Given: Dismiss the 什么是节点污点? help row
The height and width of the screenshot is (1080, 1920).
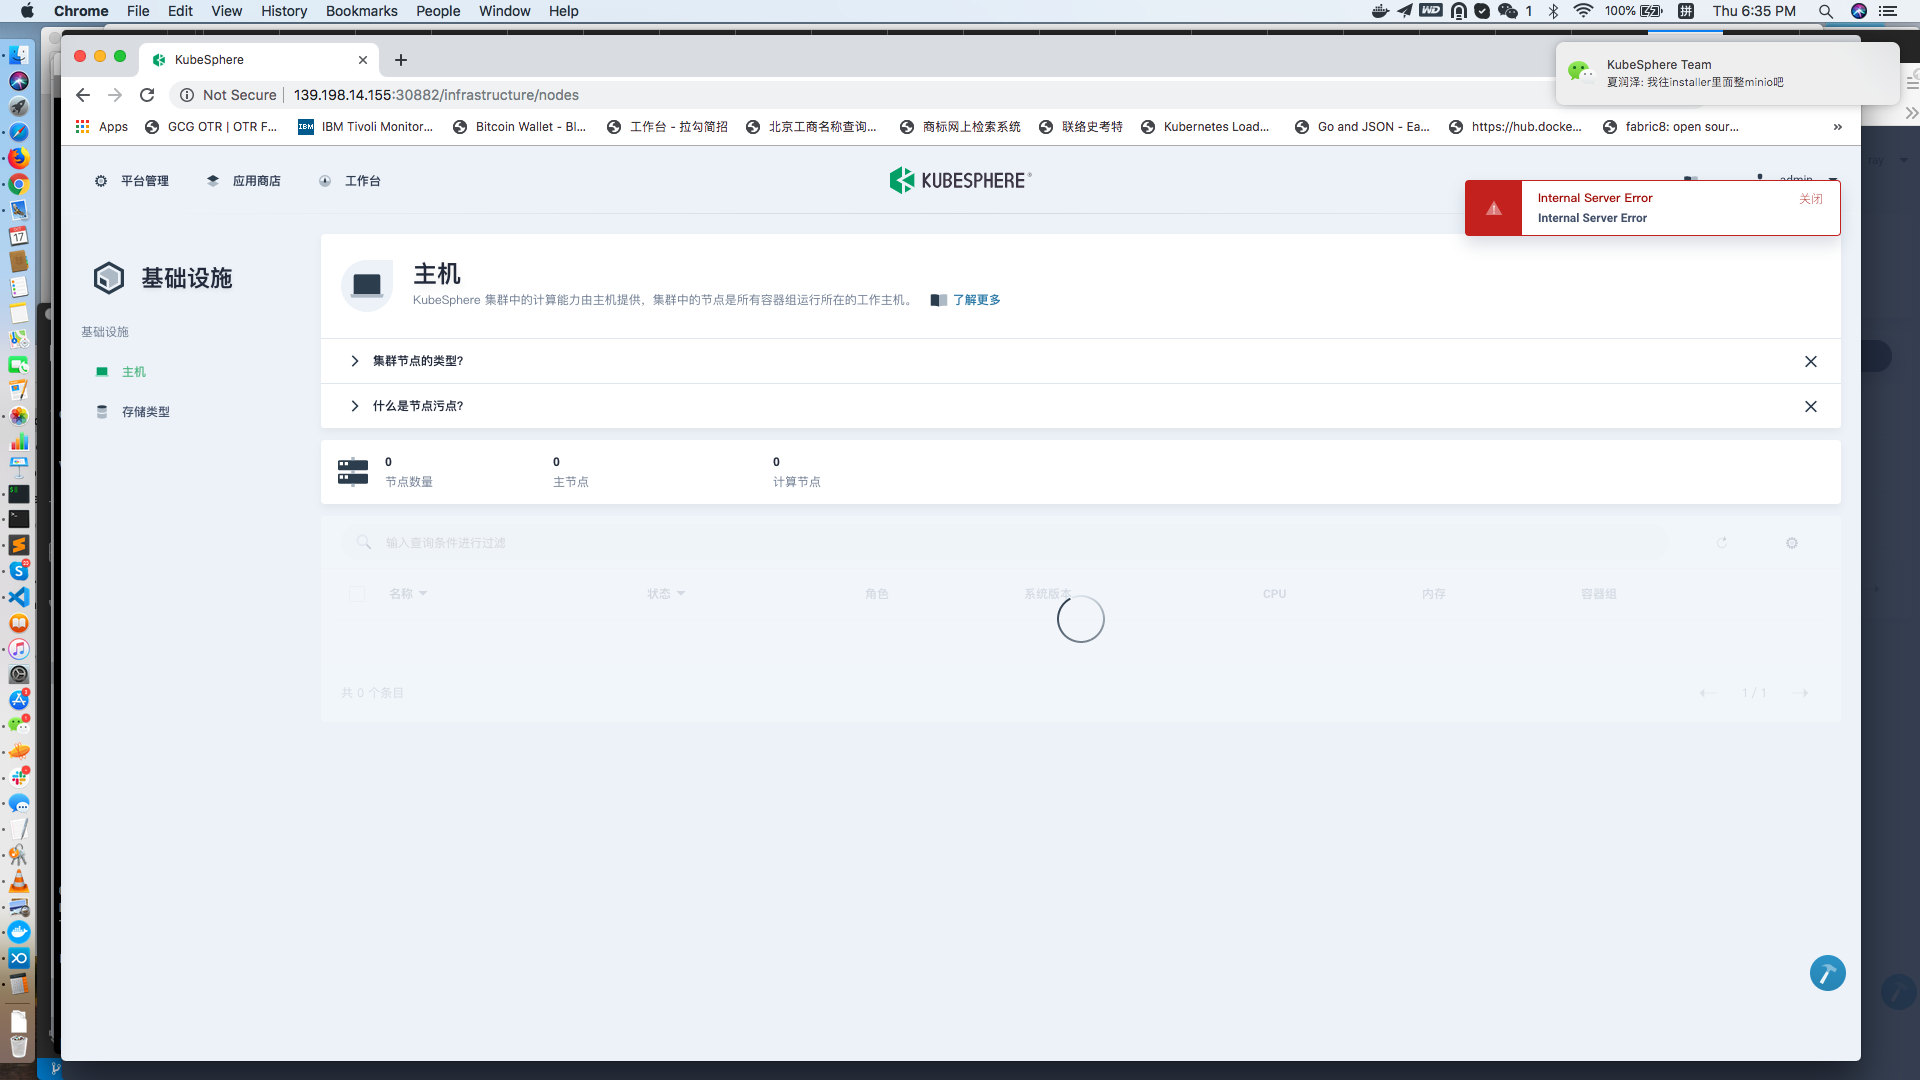Looking at the screenshot, I should (1810, 406).
